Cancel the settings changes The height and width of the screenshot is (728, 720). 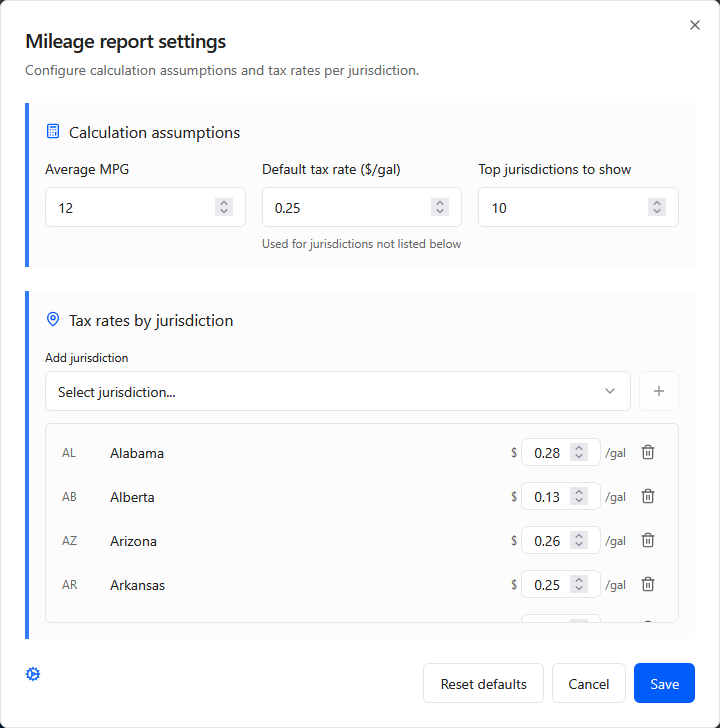point(589,683)
